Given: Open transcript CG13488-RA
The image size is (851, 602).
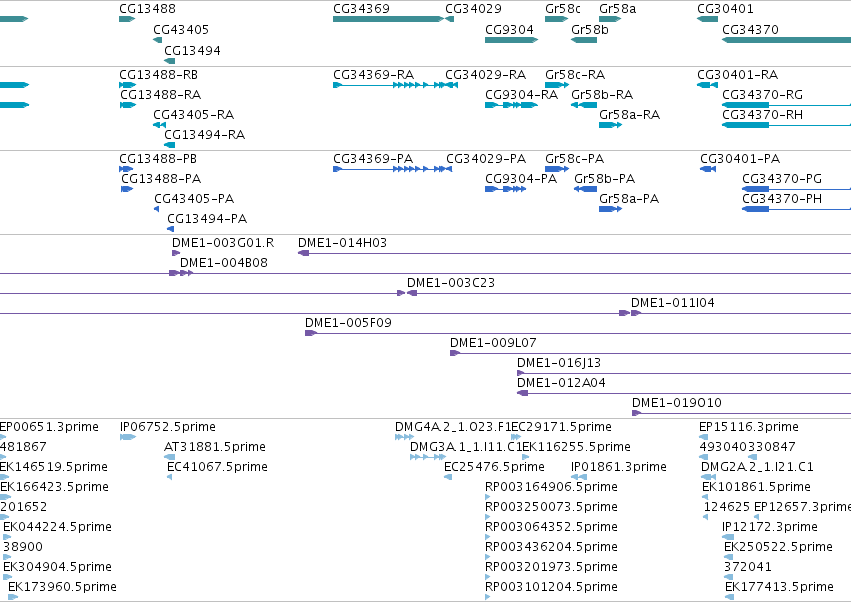Looking at the screenshot, I should (128, 105).
